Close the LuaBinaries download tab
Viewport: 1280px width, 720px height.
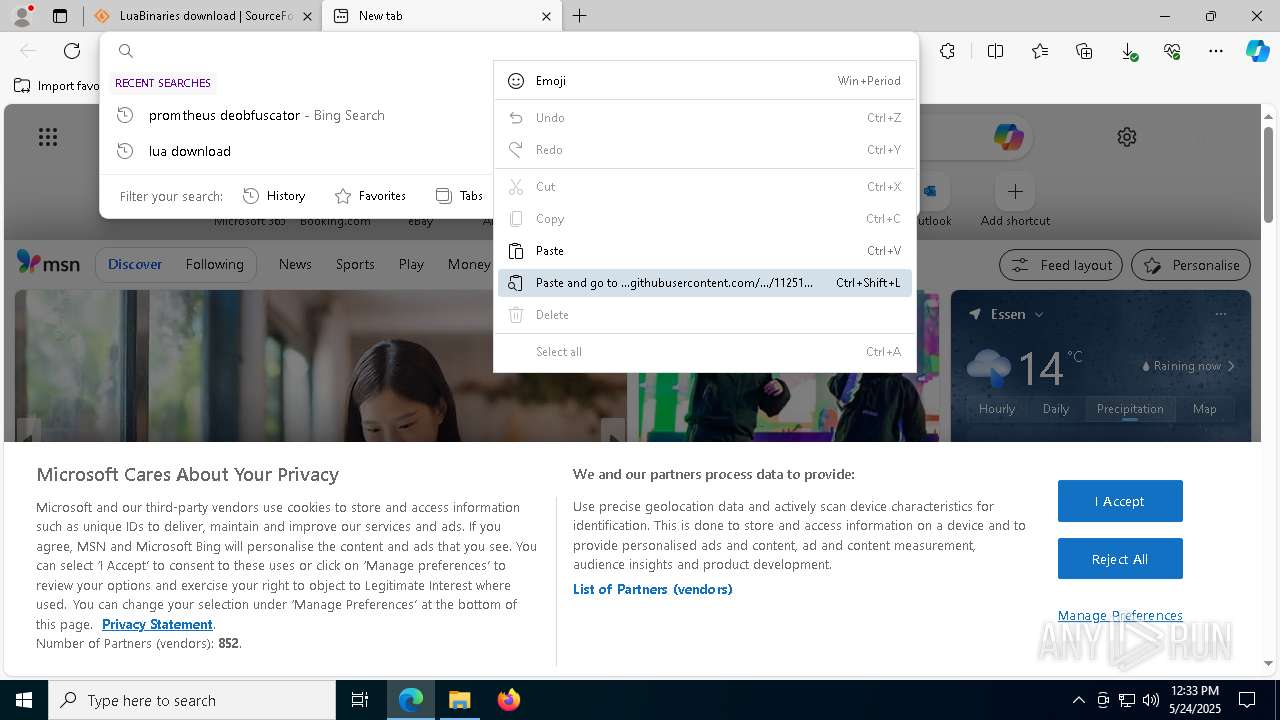pyautogui.click(x=307, y=16)
